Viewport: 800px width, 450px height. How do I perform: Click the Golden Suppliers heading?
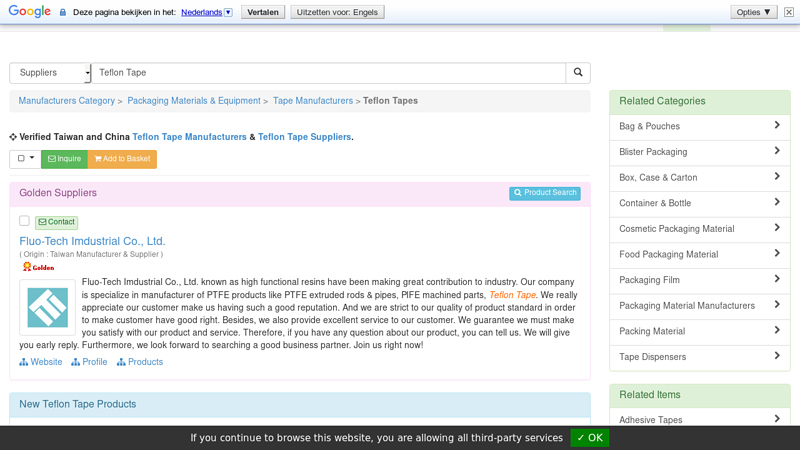(x=58, y=193)
